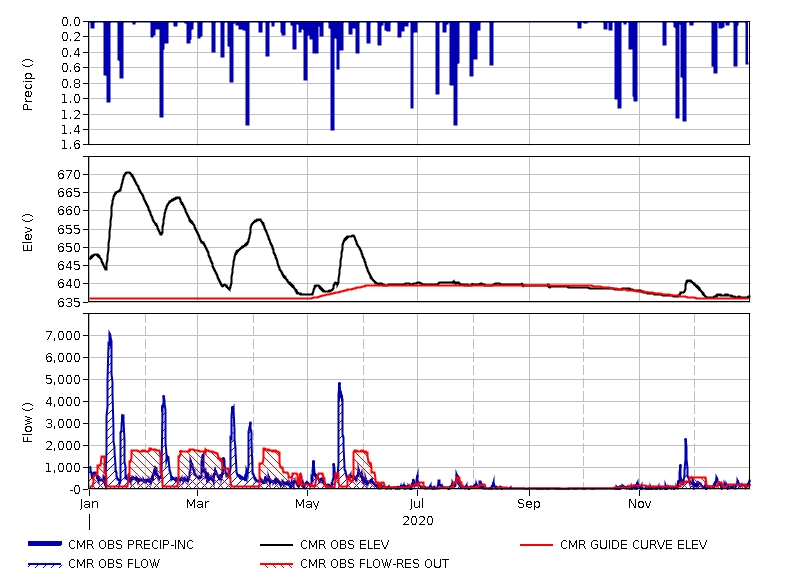The width and height of the screenshot is (801, 580).
Task: Click the 1,000 flow axis tick label
Action: (x=63, y=468)
